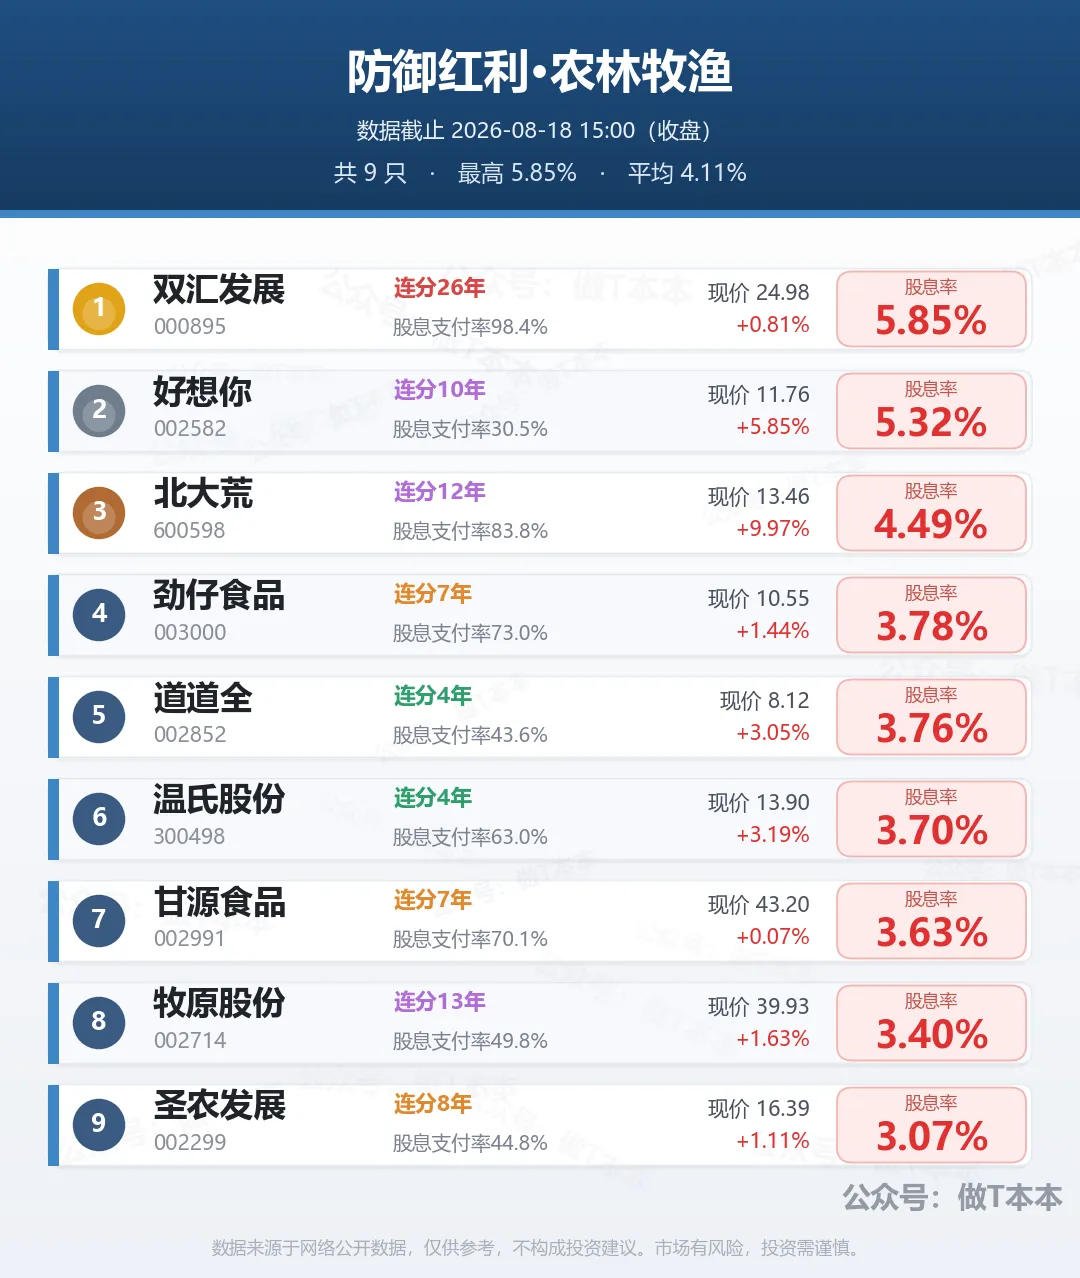Click the gold rank 1 badge
The height and width of the screenshot is (1278, 1080).
coord(99,308)
